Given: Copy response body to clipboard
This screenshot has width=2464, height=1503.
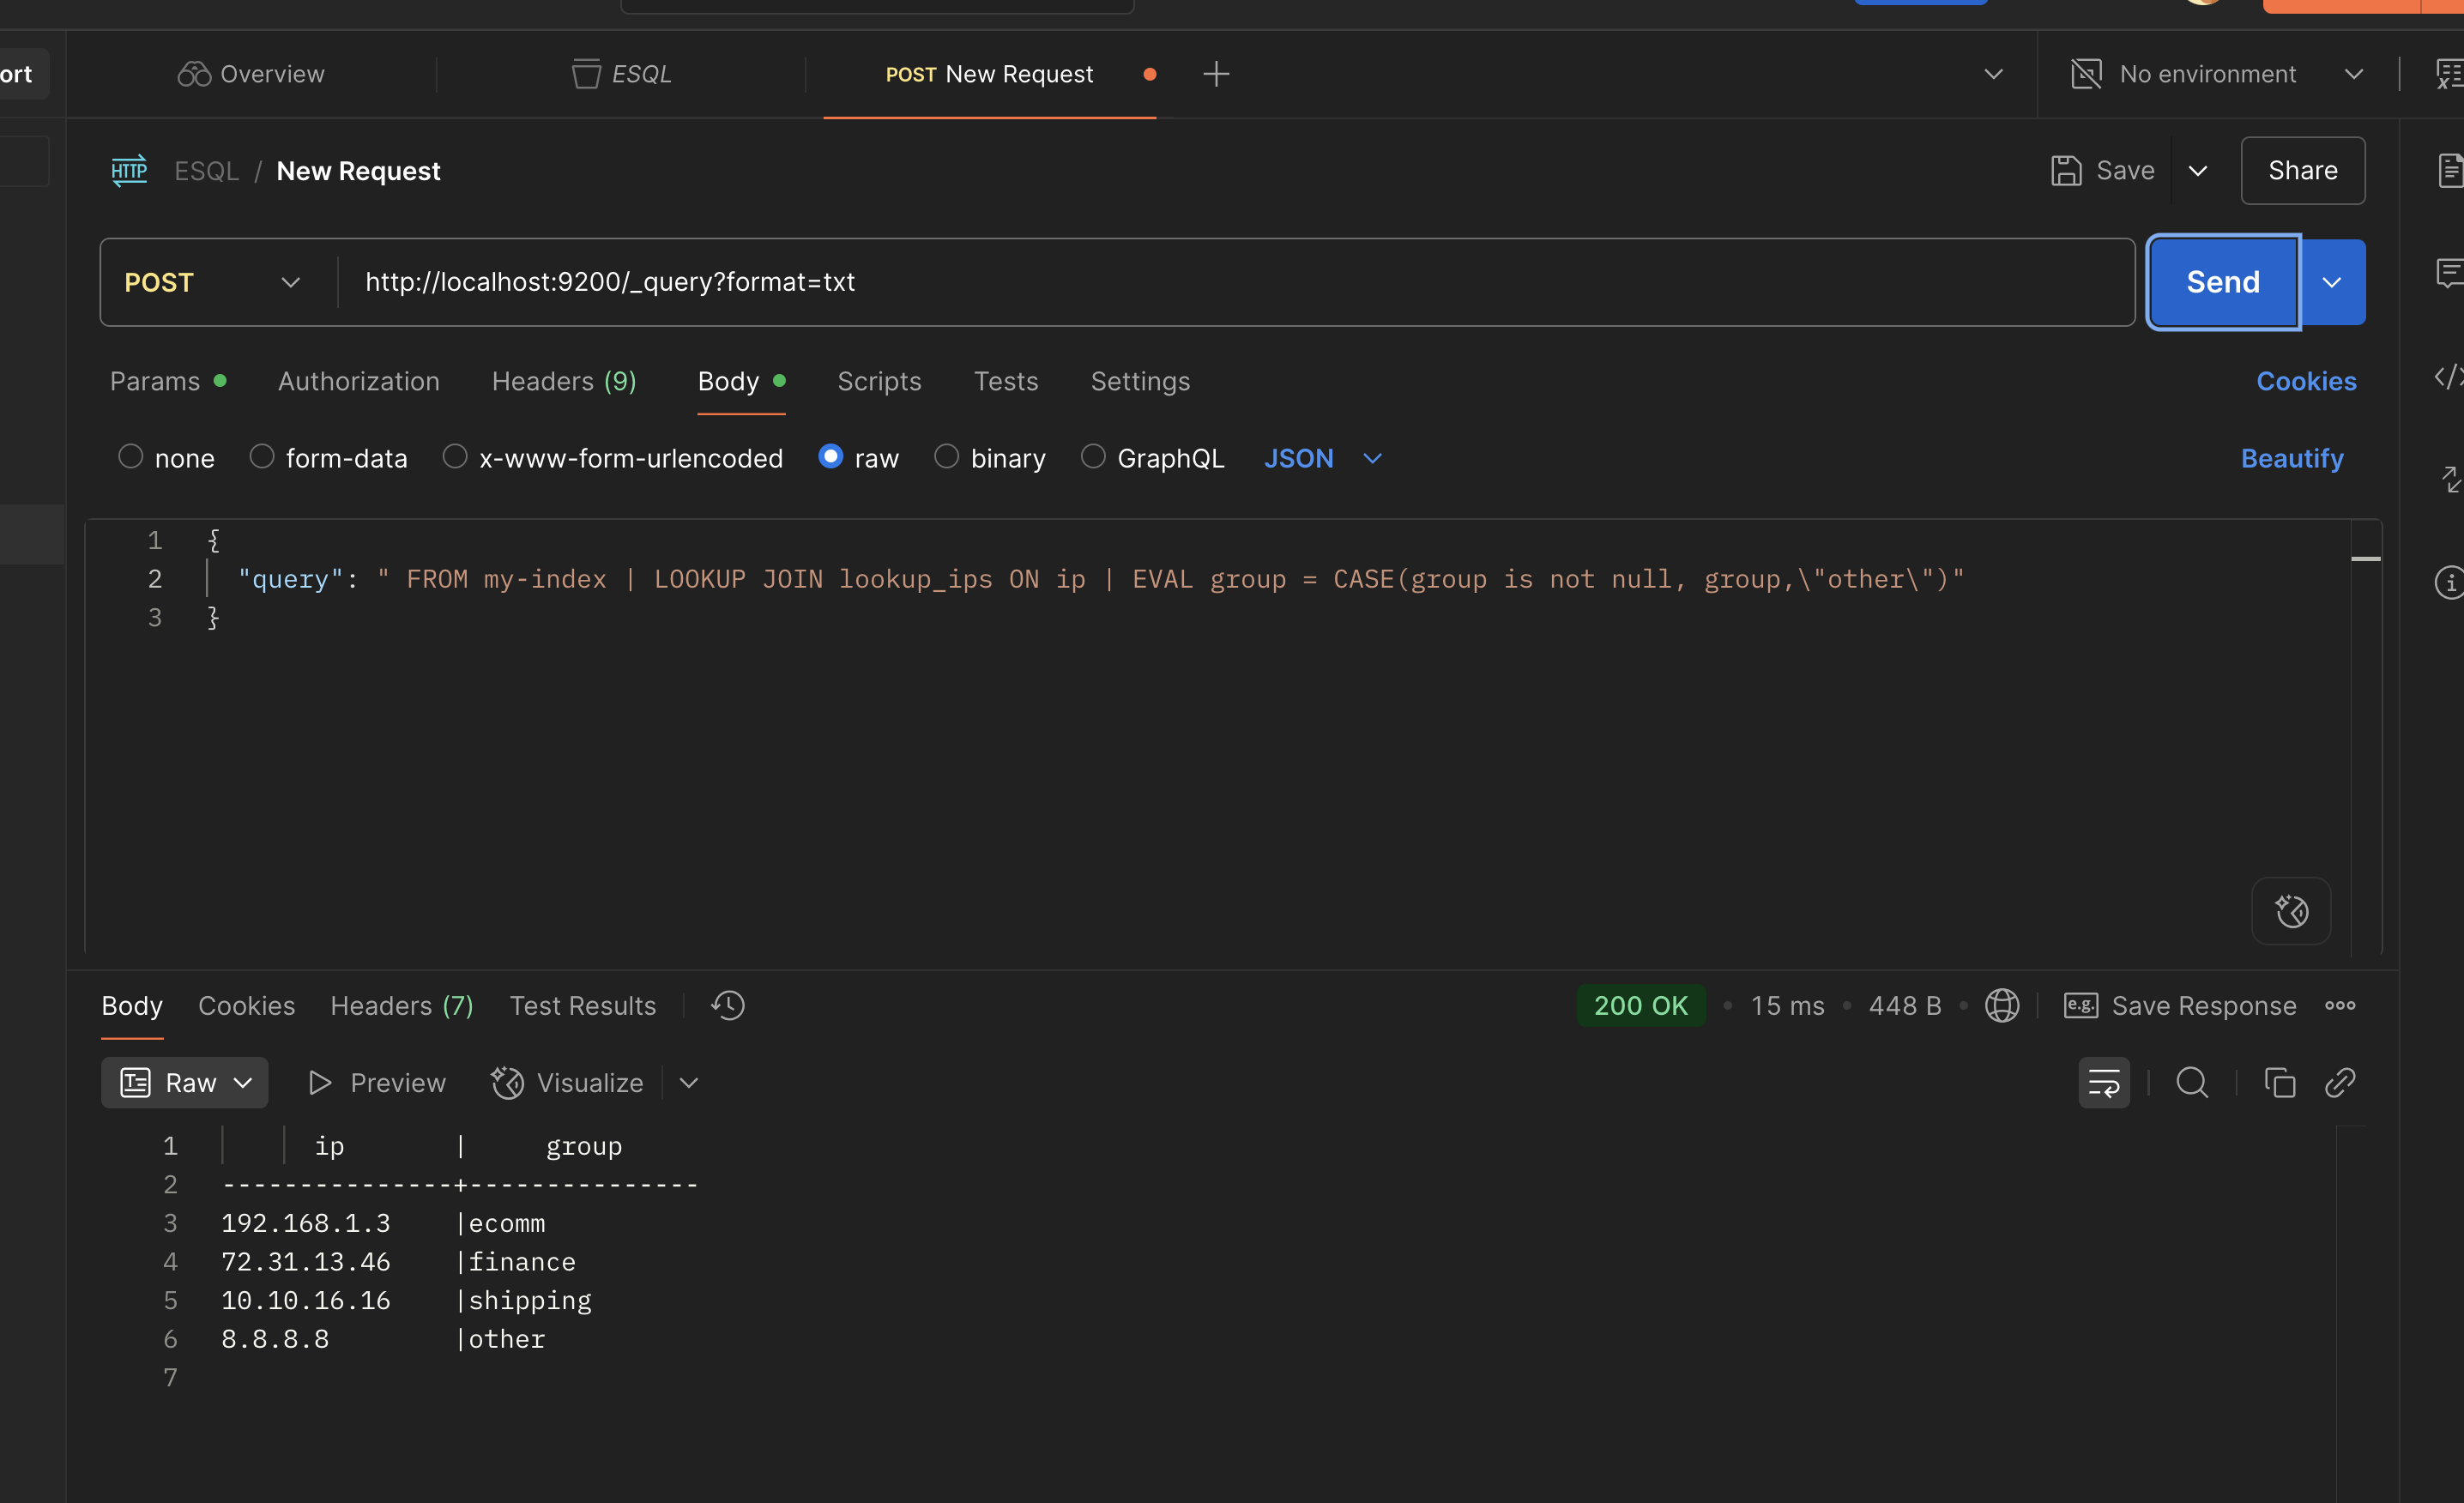Looking at the screenshot, I should tap(2279, 1083).
